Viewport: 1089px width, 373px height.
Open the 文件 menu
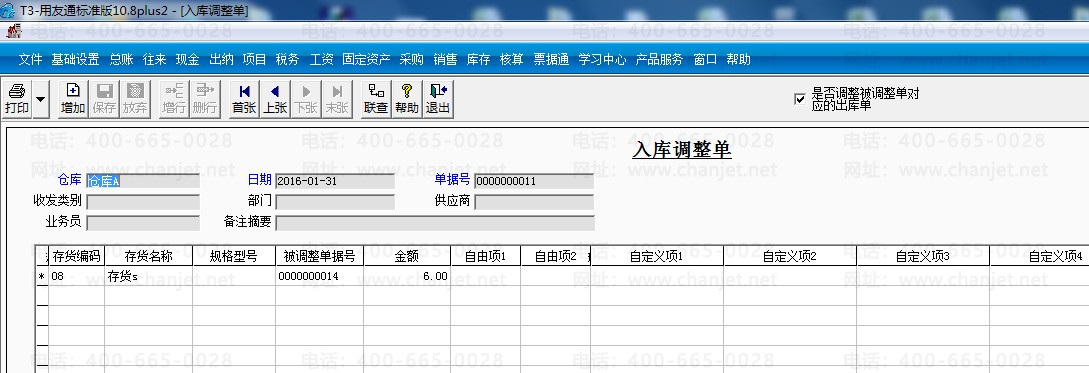pos(31,60)
